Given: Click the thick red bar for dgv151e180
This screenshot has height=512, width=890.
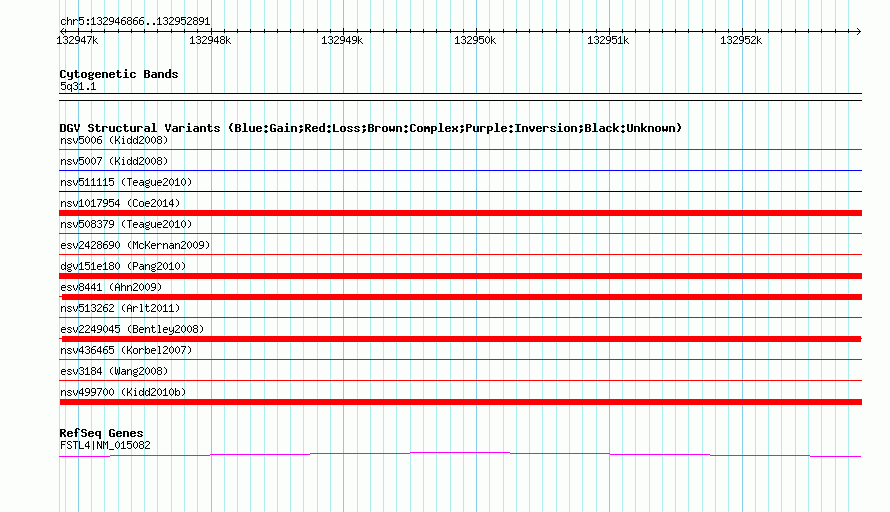Looking at the screenshot, I should click(x=460, y=276).
